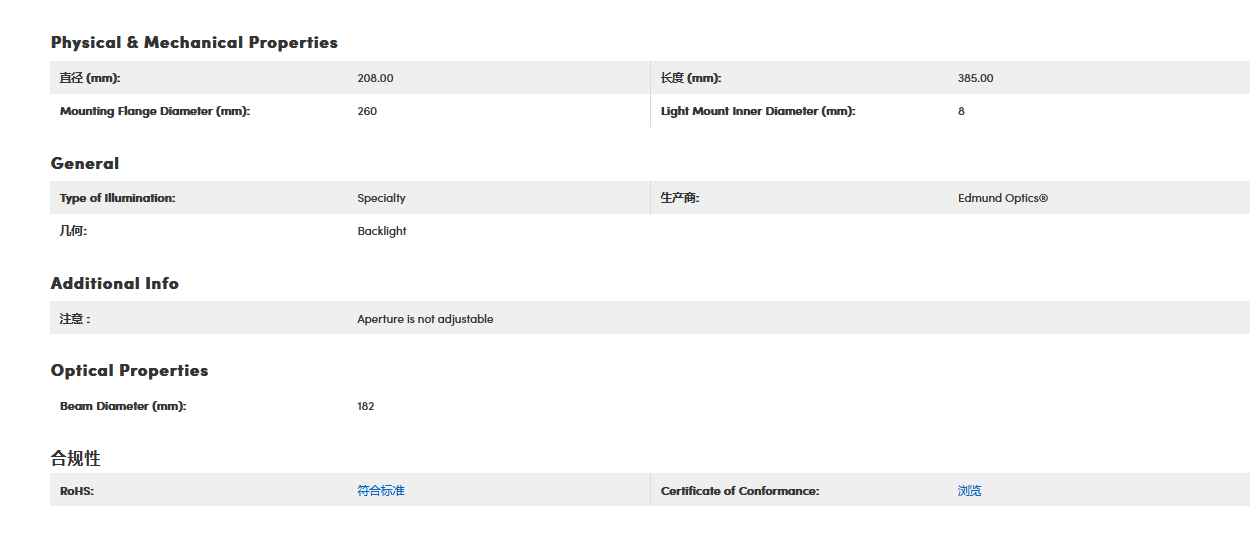Click the Type of Illumination label
Viewport: 1256px width, 537px height.
117,198
